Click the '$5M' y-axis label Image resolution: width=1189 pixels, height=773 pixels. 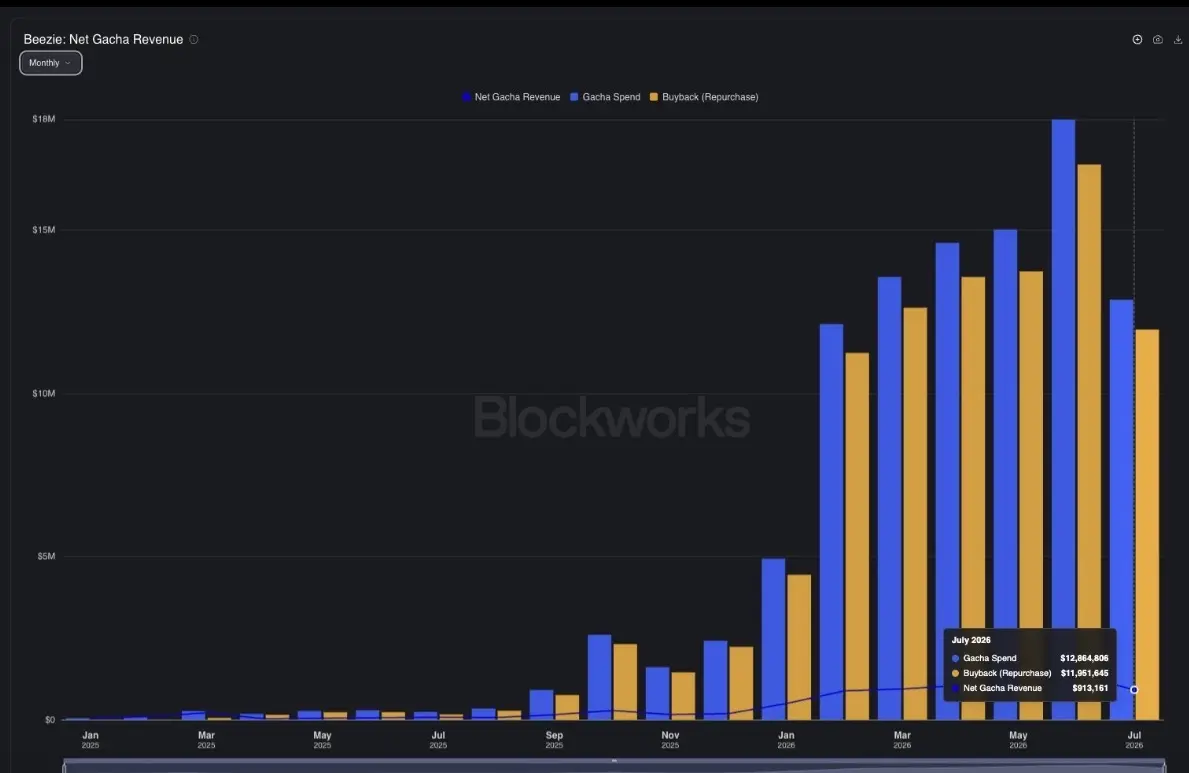pos(46,556)
